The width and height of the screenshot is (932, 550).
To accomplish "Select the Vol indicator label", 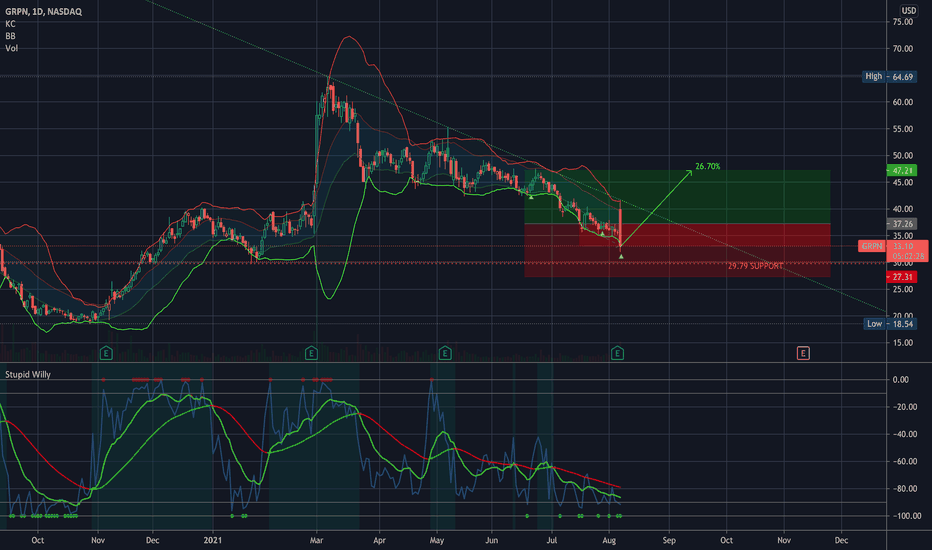I will (x=11, y=48).
